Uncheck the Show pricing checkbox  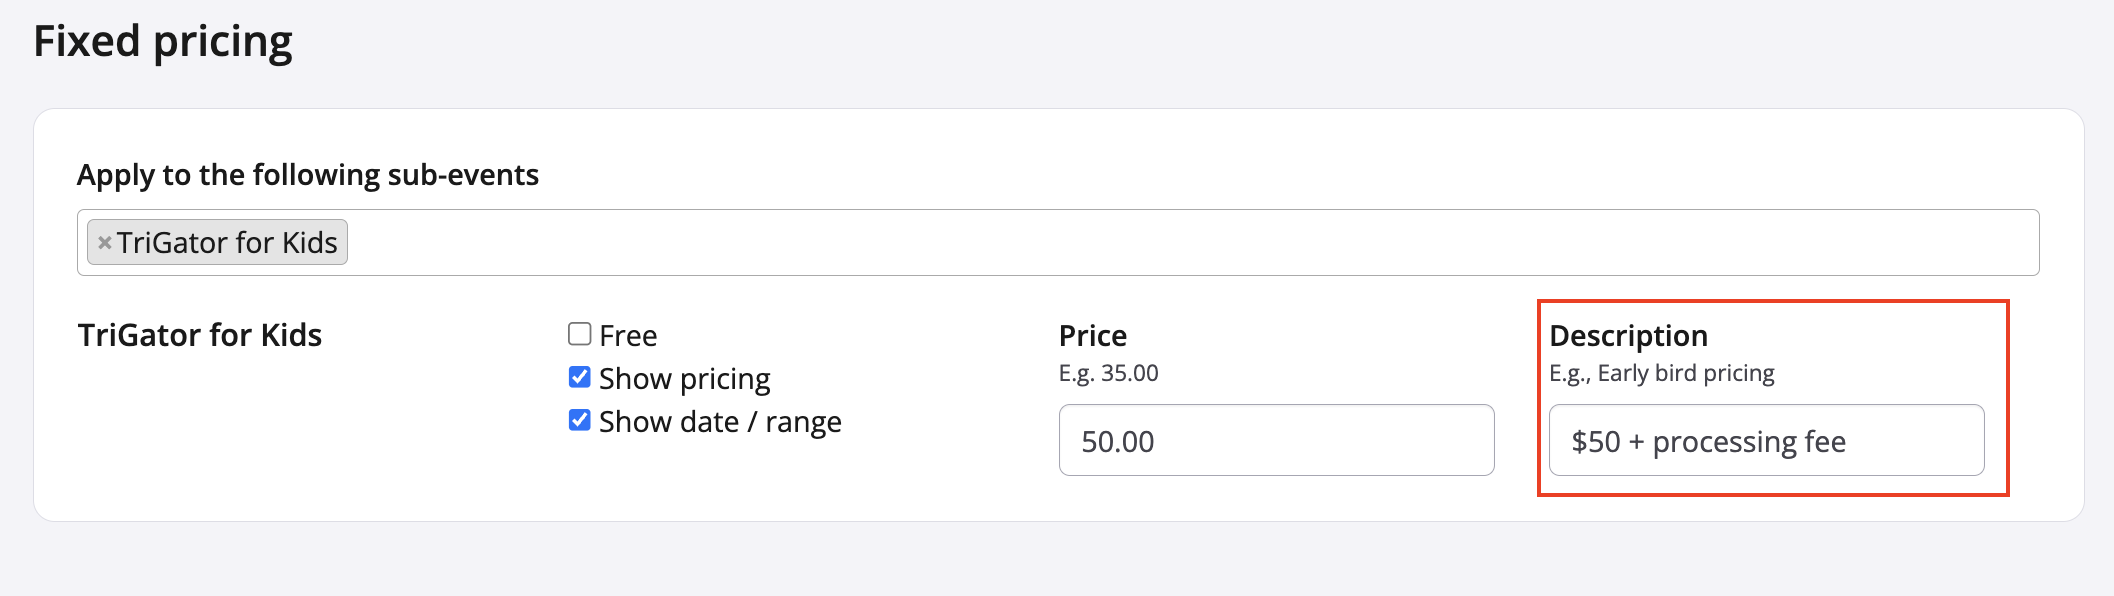point(580,377)
